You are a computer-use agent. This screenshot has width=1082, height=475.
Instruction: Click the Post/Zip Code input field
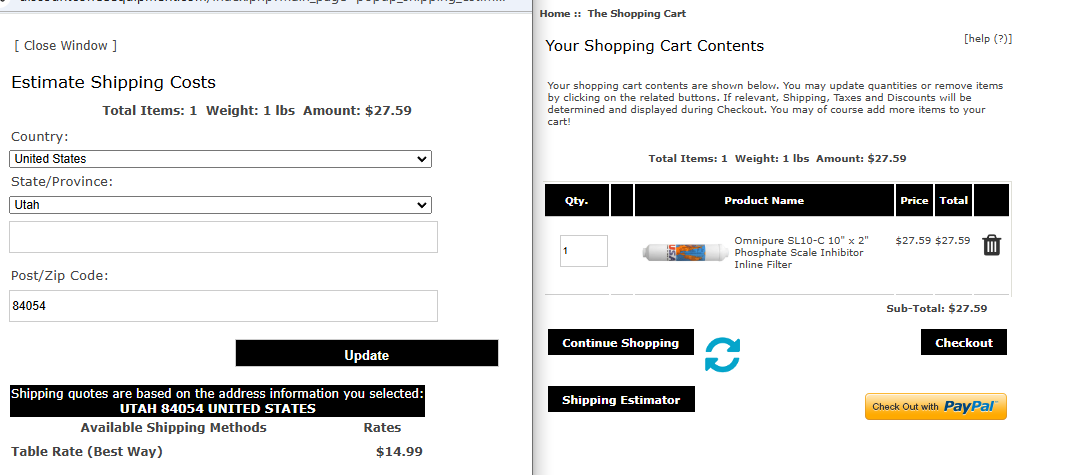(223, 306)
